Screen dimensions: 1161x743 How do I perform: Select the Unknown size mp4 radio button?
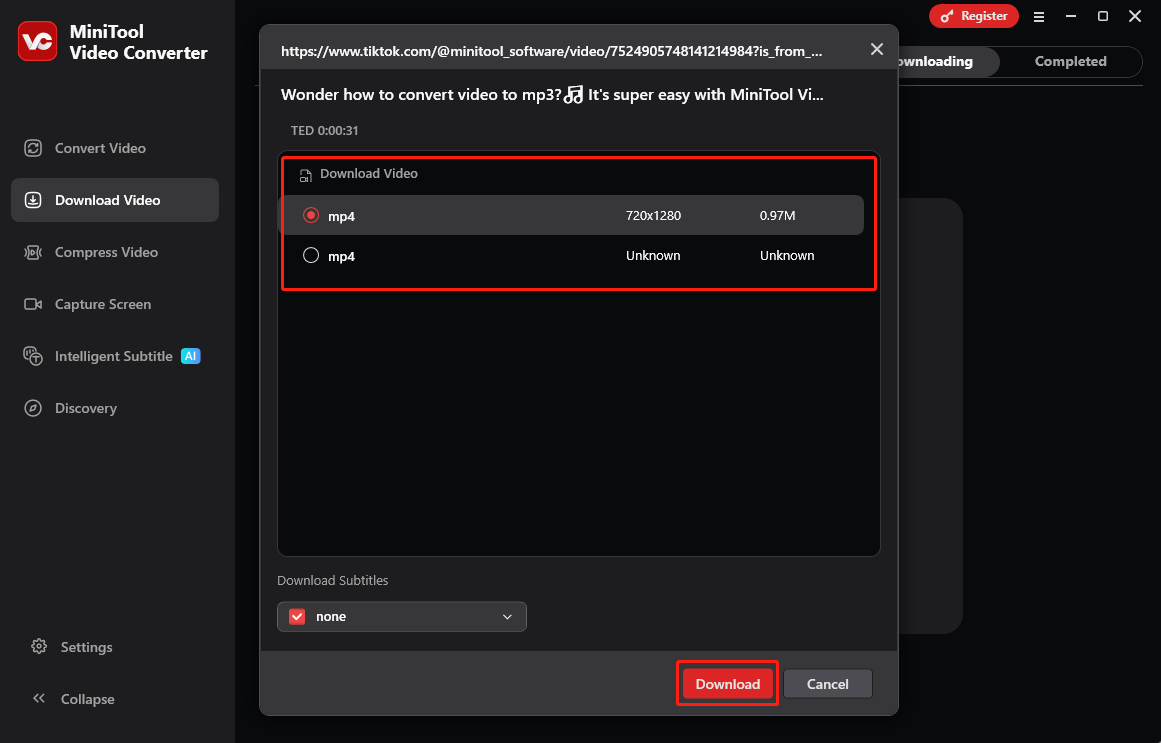(311, 255)
